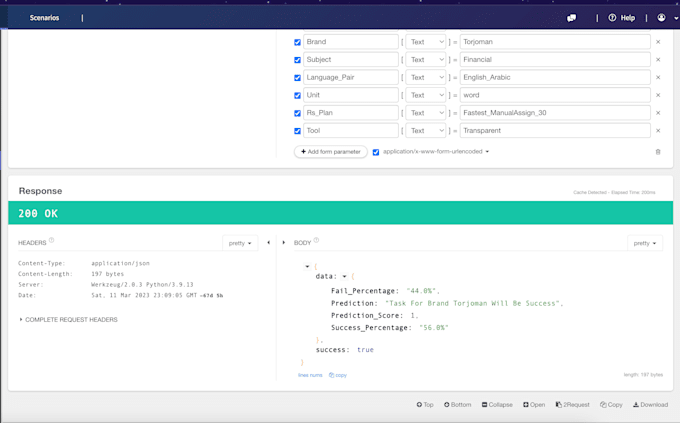Open the chat messages icon in top bar
Viewport: 680px width, 423px height.
(x=572, y=18)
